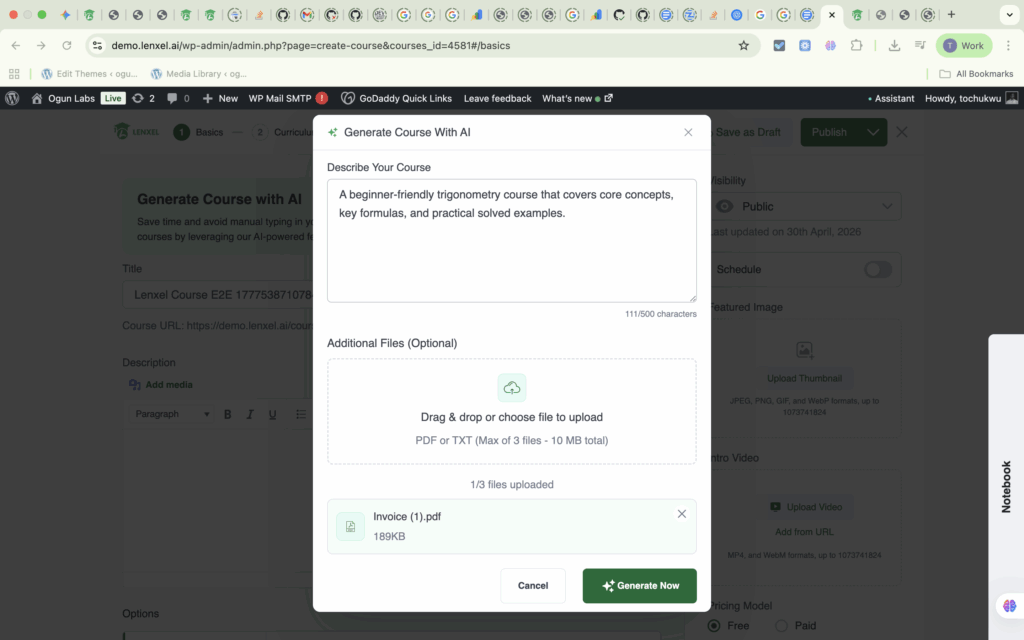Open WP Mail SMTP admin menu
This screenshot has width=1024, height=640.
[288, 98]
